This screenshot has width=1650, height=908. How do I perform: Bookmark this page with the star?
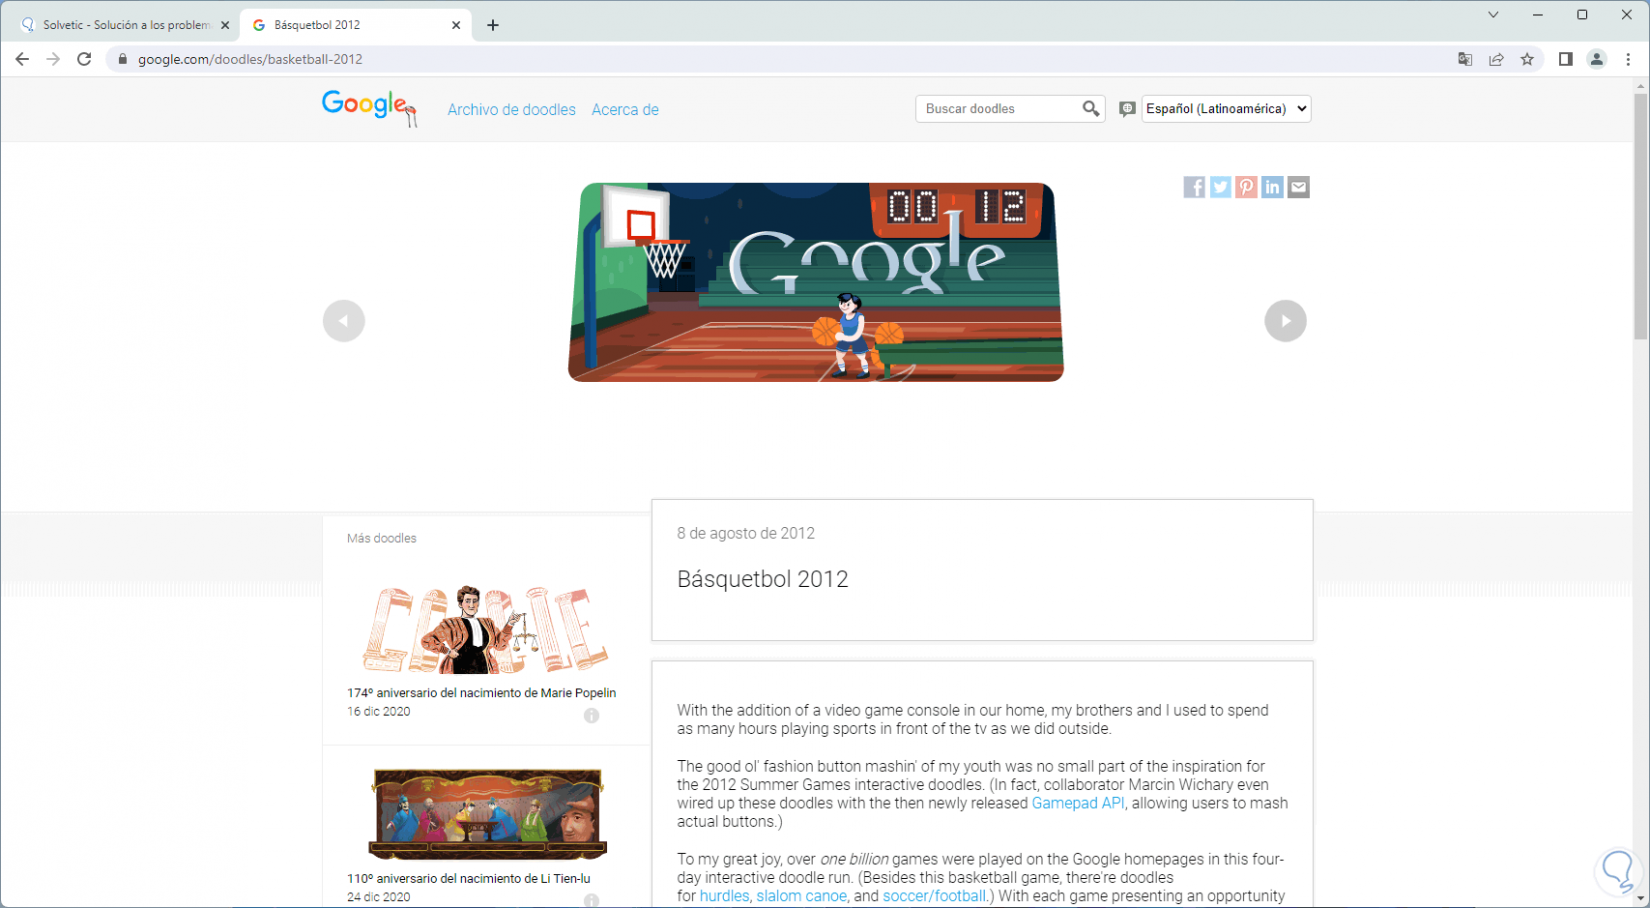coord(1527,59)
